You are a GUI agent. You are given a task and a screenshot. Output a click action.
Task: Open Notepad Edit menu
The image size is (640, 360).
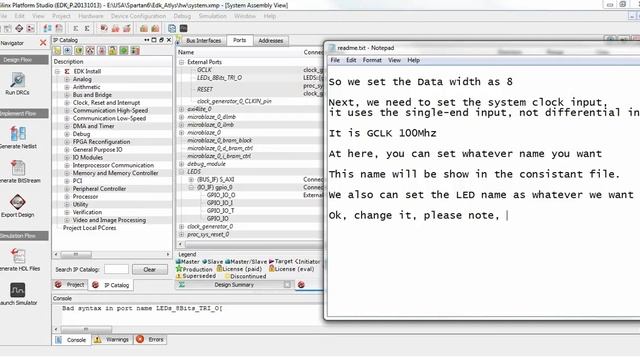pyautogui.click(x=351, y=60)
